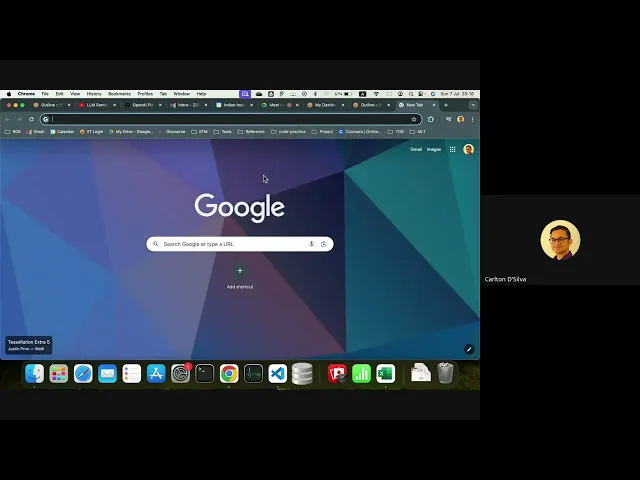Switch to the My Dashboard tab
Image resolution: width=640 pixels, height=480 pixels.
point(325,105)
